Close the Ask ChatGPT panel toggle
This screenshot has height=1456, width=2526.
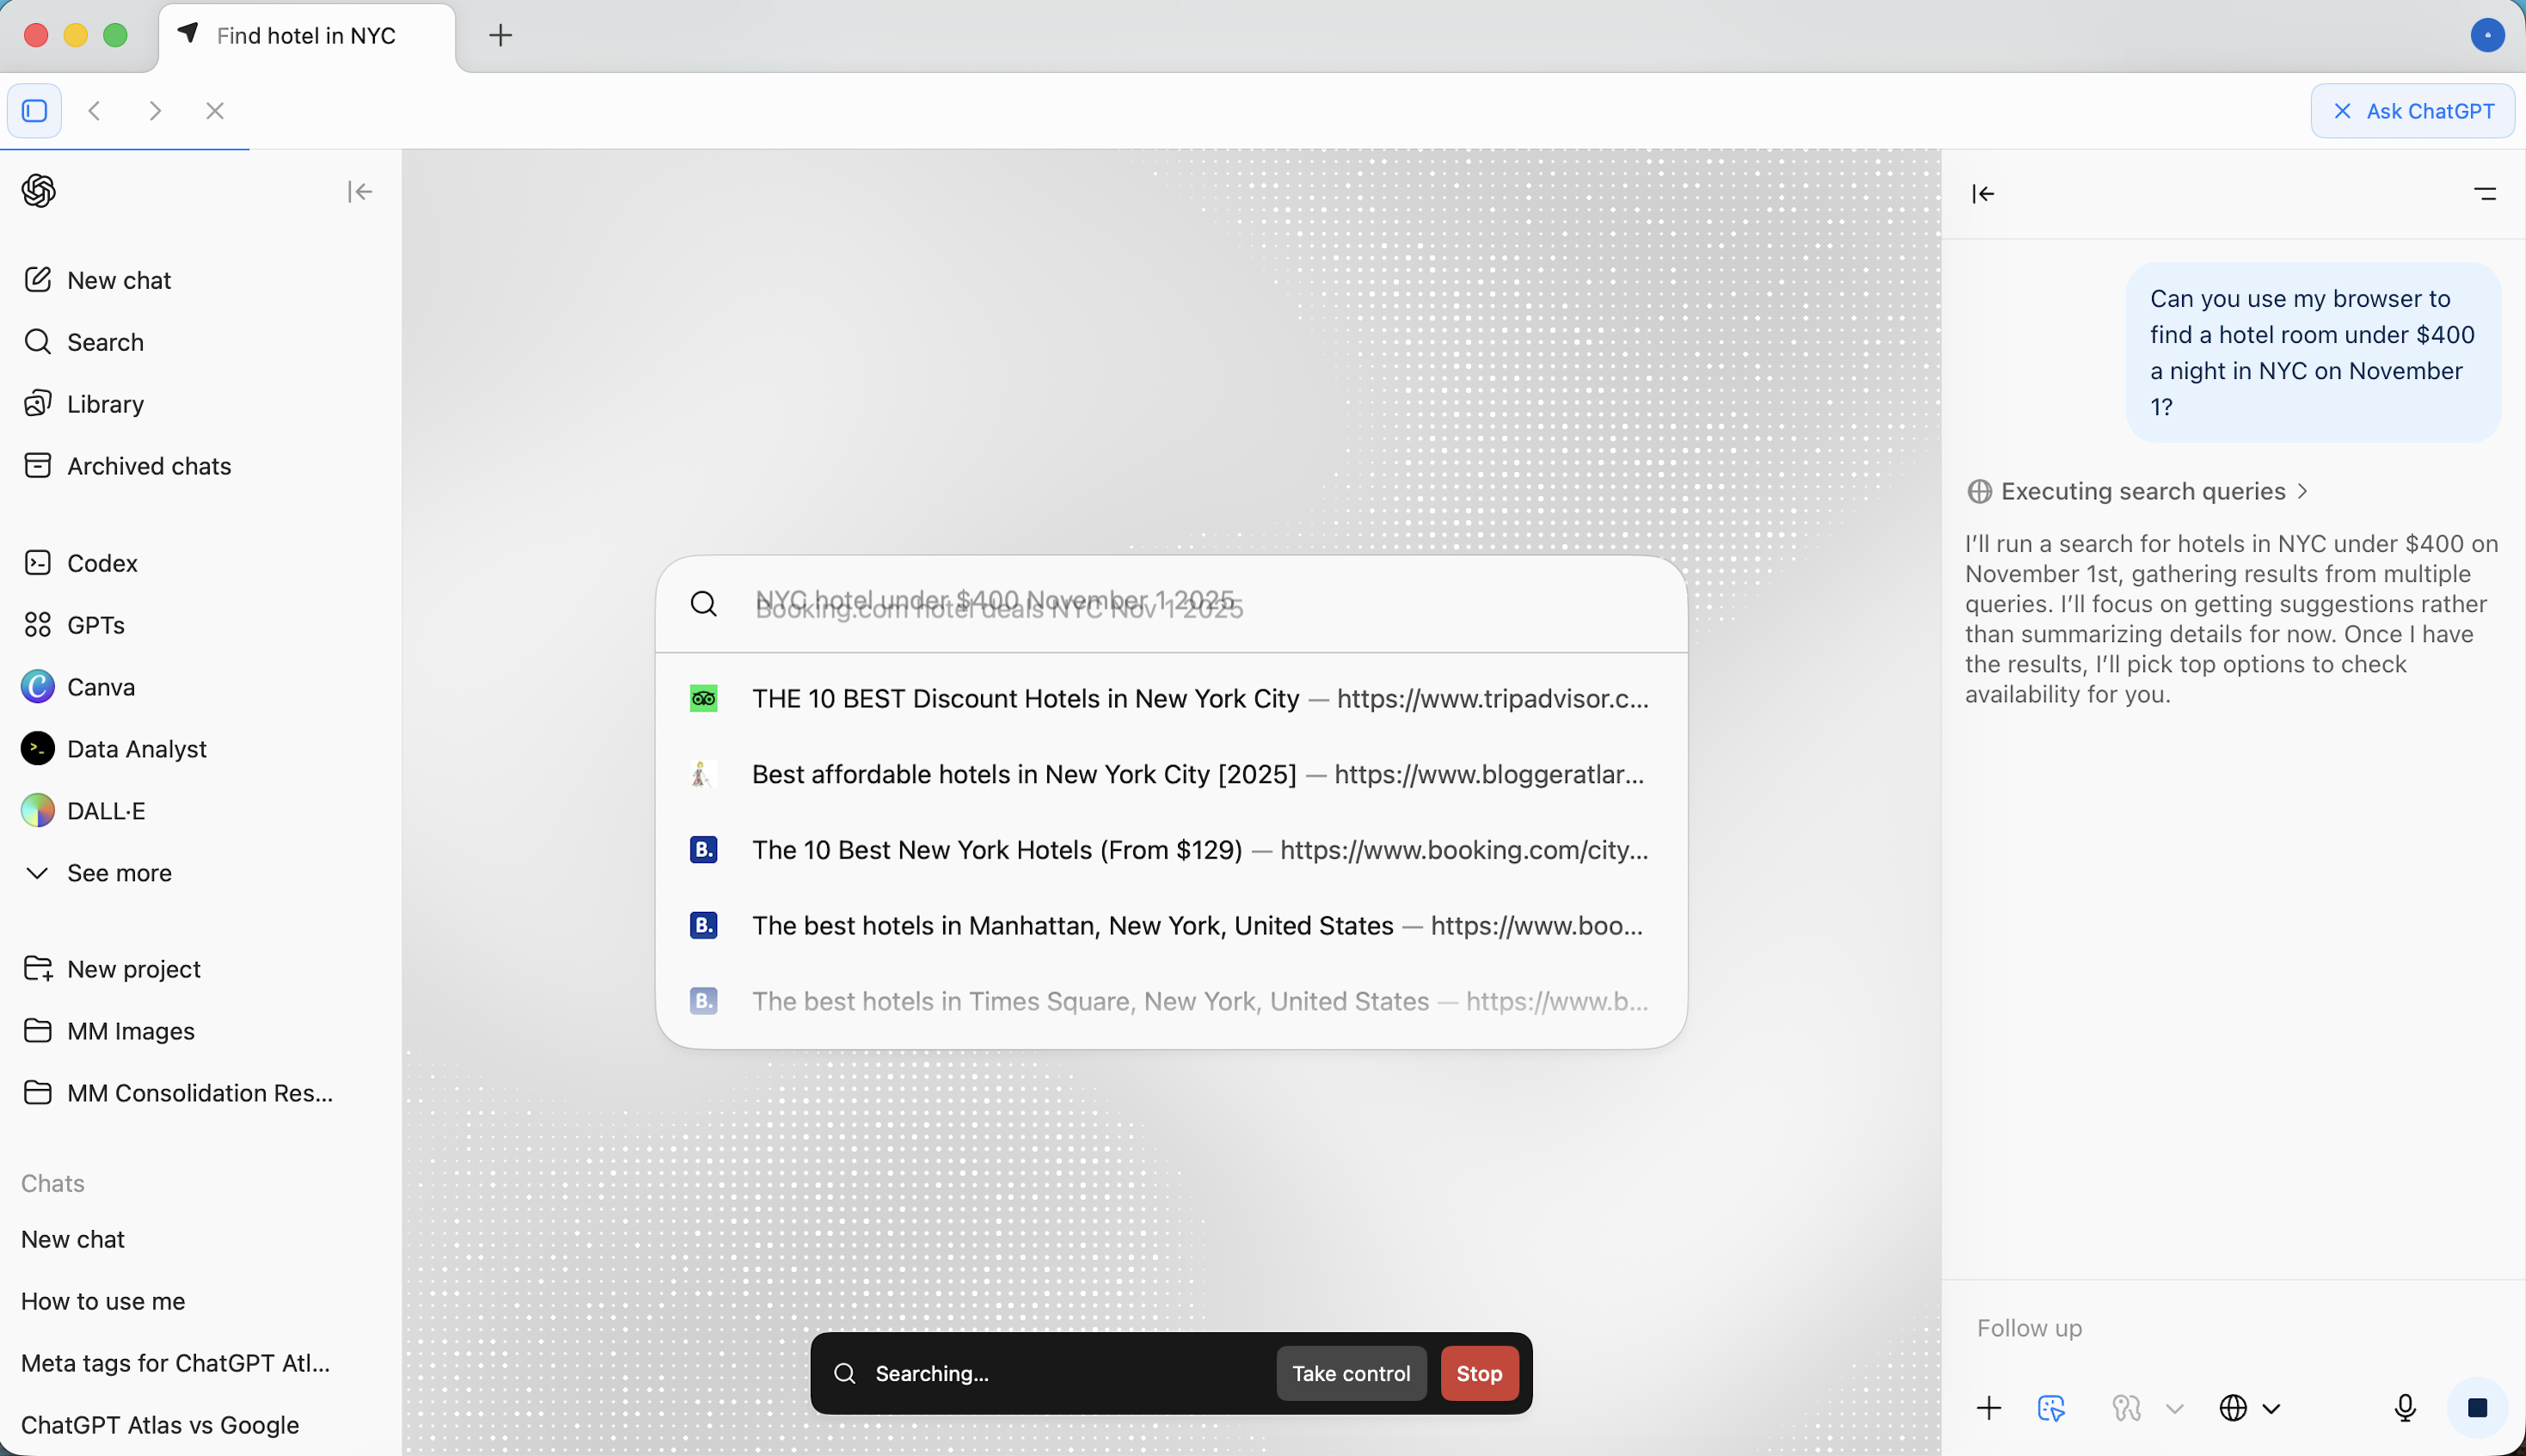[2412, 111]
